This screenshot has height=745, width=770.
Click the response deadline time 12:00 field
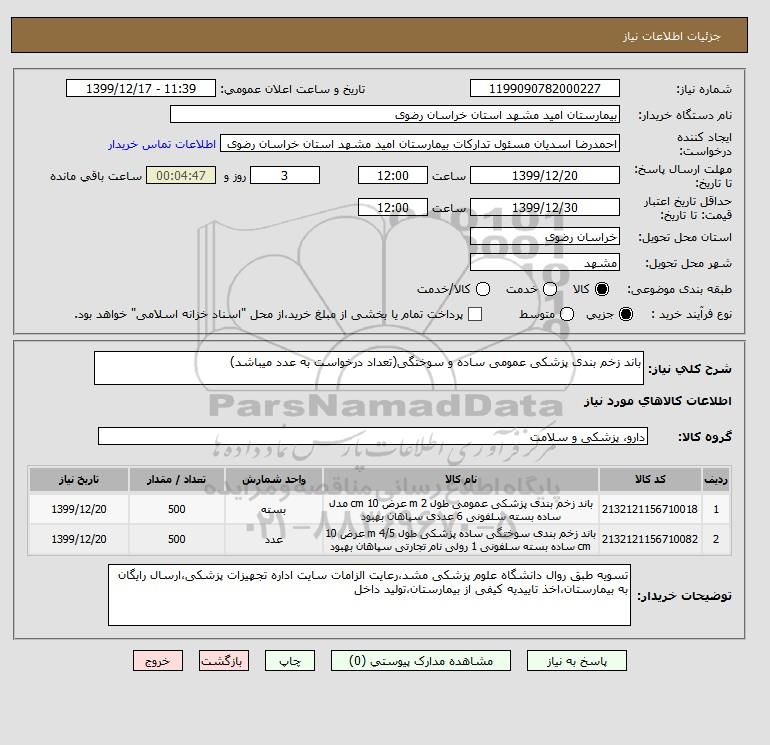(x=393, y=175)
